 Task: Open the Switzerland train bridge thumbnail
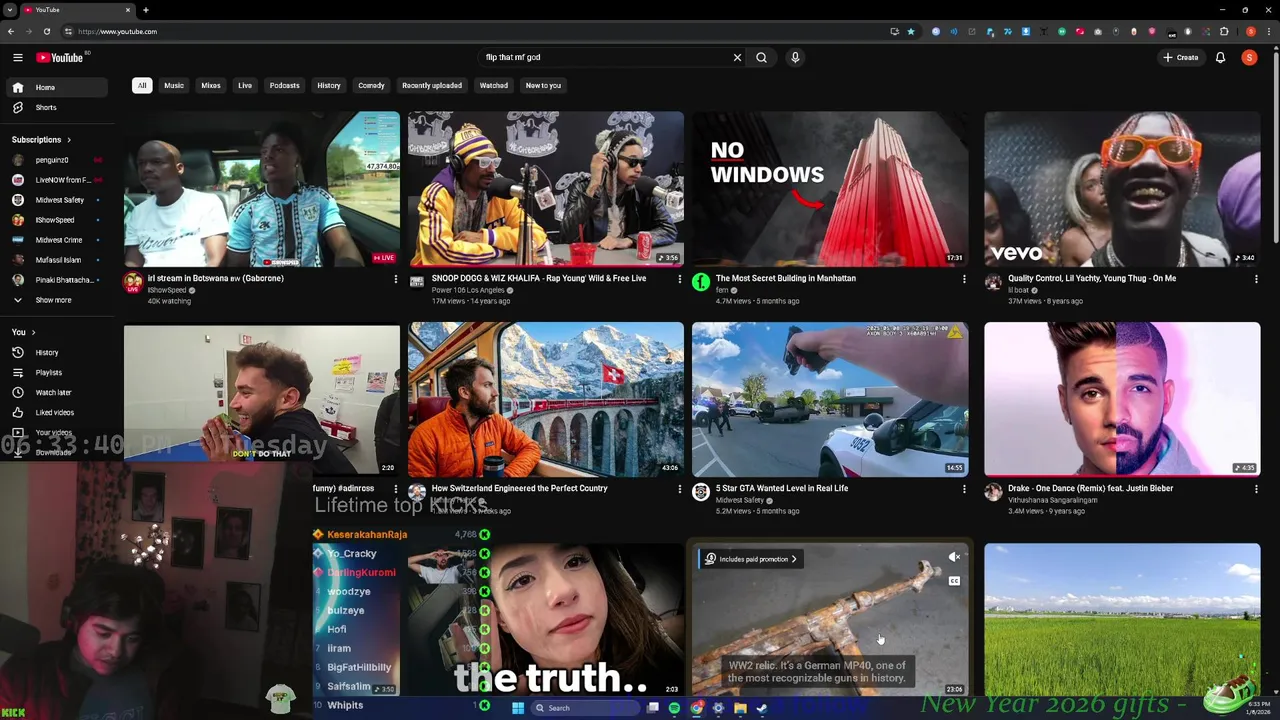(546, 399)
